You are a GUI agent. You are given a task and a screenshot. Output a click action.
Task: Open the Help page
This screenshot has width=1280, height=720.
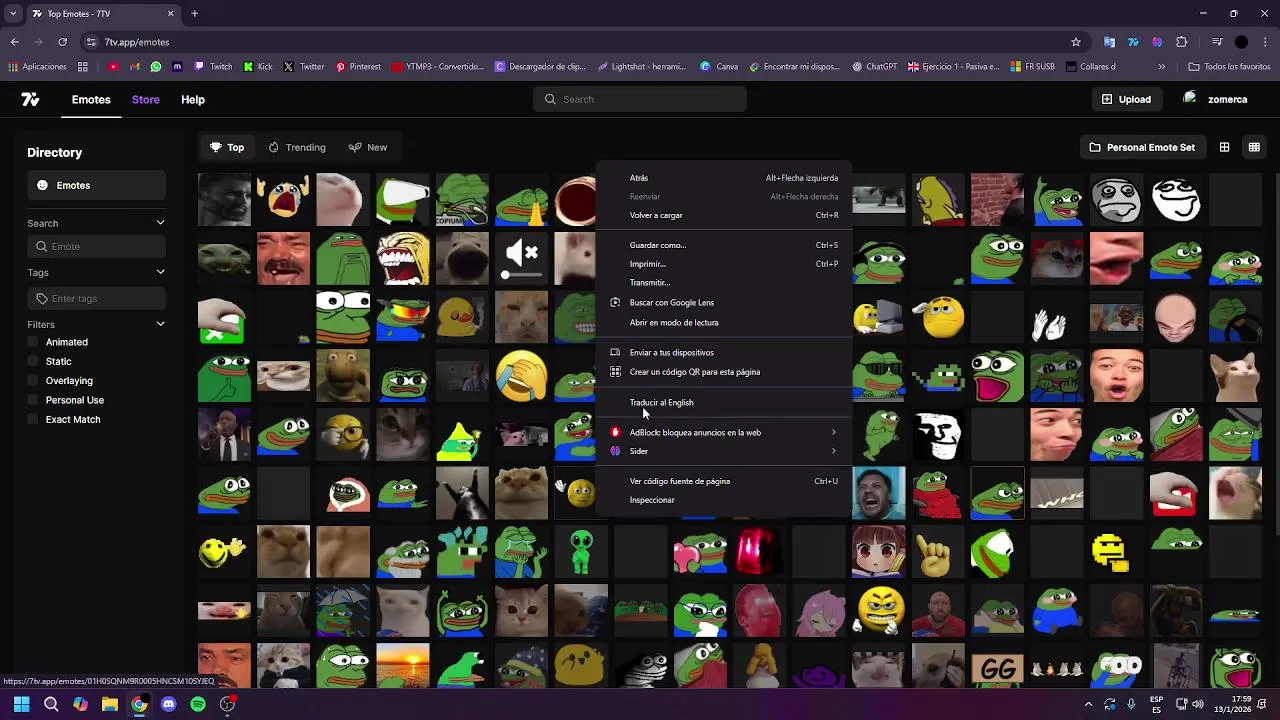pyautogui.click(x=193, y=99)
